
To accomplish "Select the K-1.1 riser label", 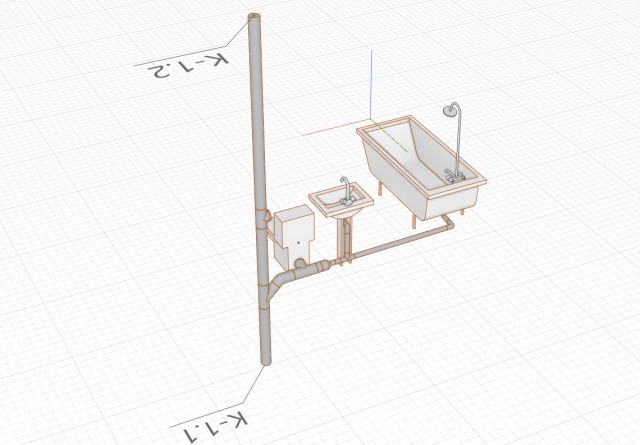I will 215,428.
